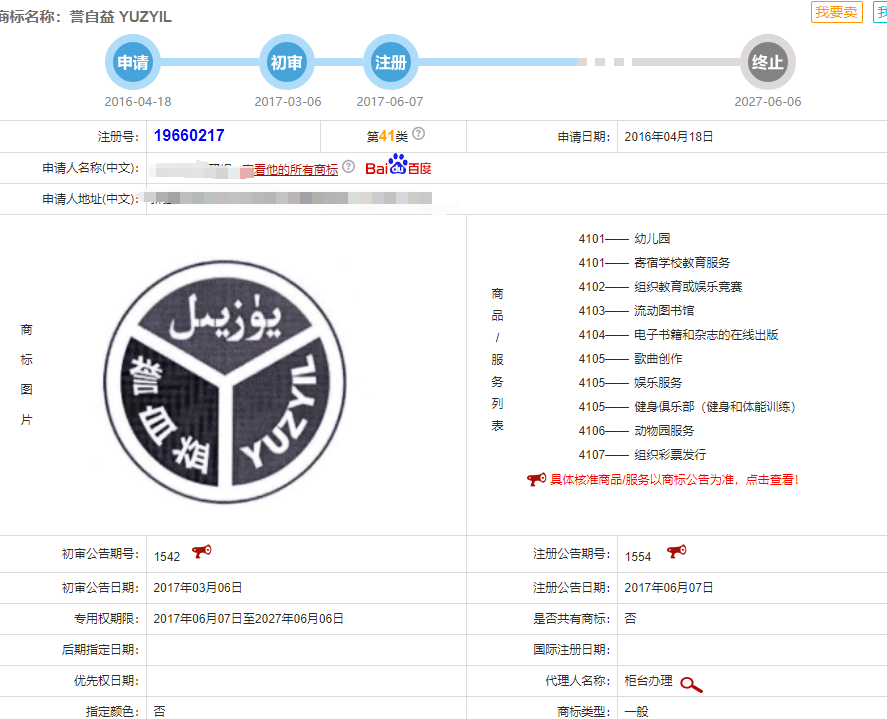Open the 查看他的所有商标 link
The width and height of the screenshot is (887, 719).
pyautogui.click(x=290, y=169)
